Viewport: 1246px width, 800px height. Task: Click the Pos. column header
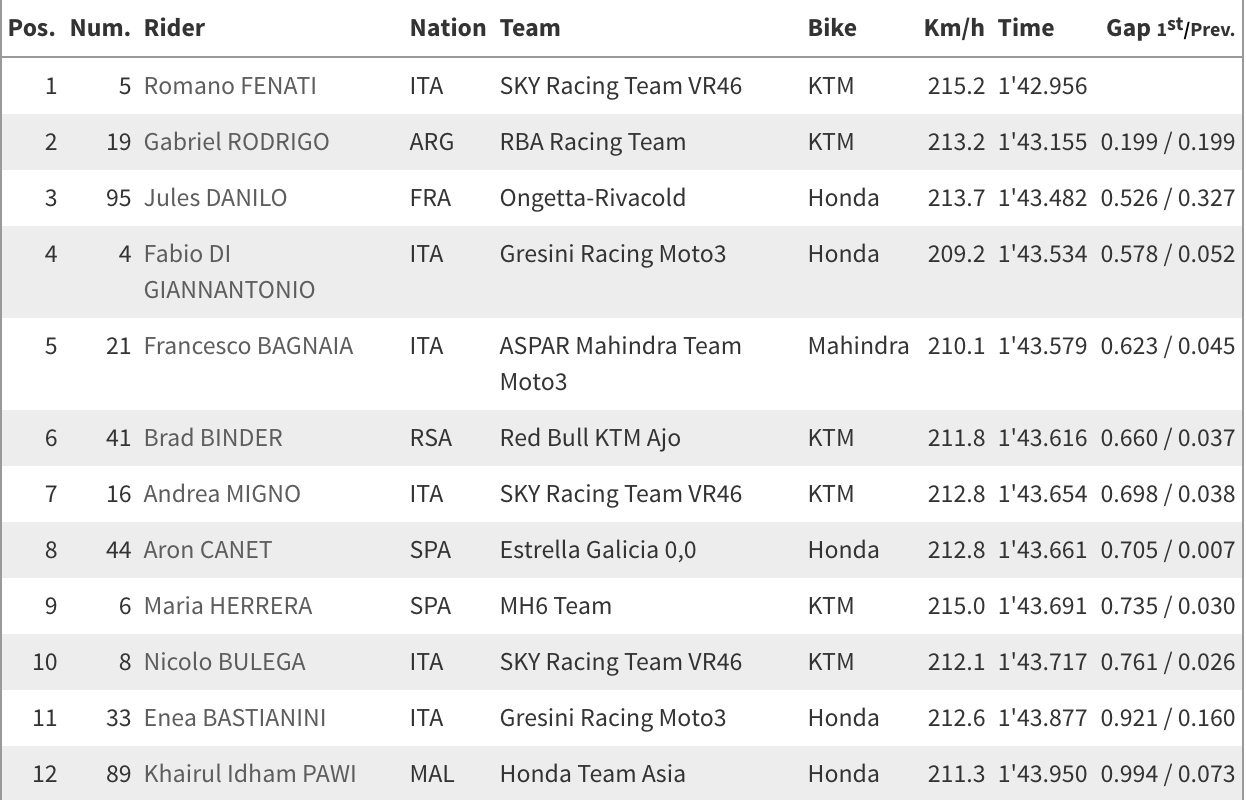pyautogui.click(x=32, y=28)
